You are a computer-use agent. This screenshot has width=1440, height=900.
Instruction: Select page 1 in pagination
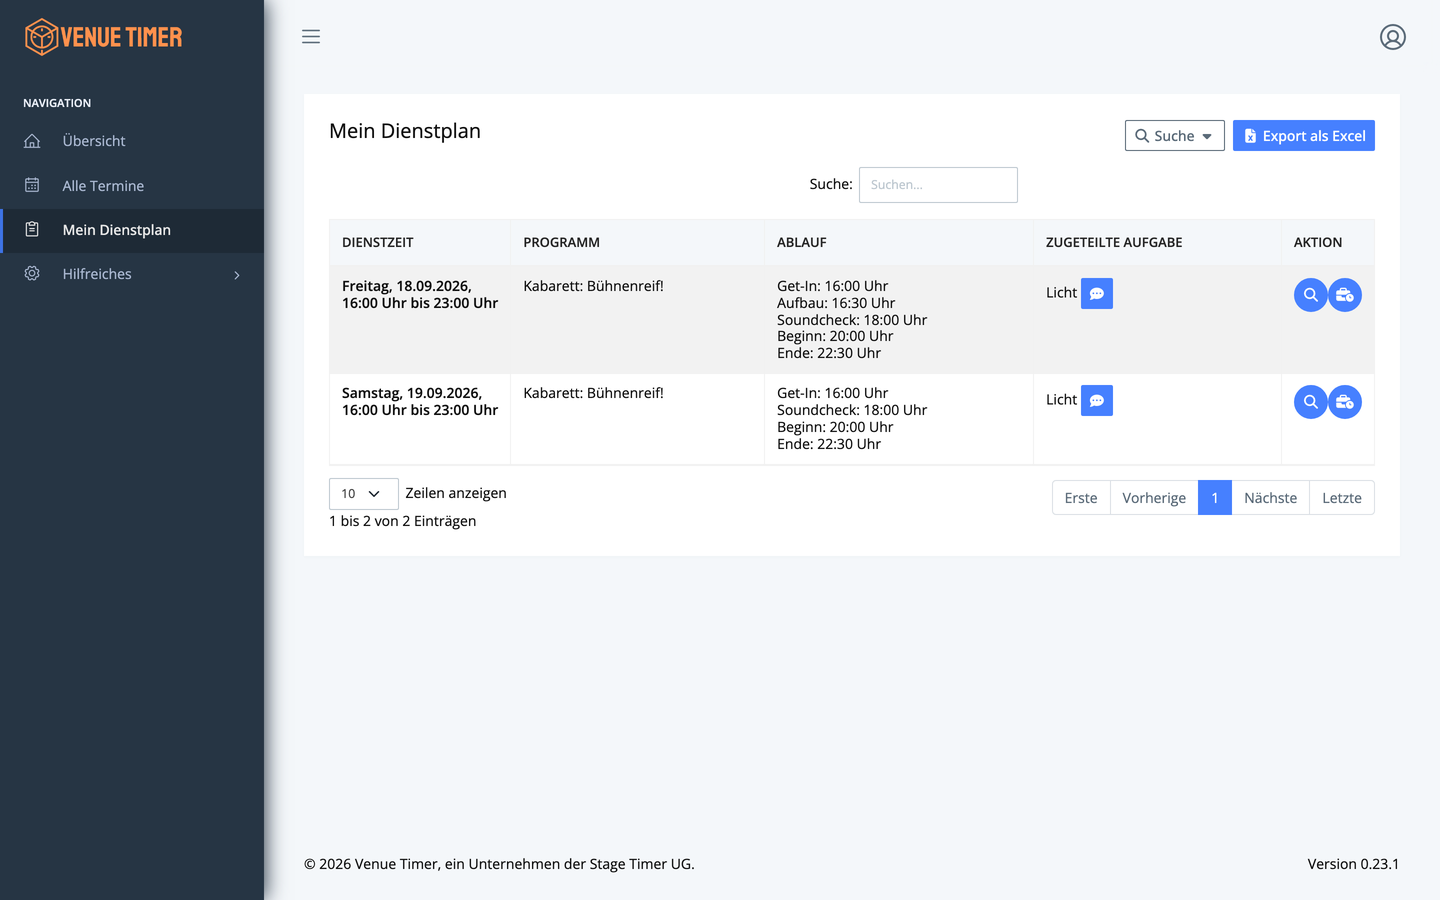coord(1215,498)
